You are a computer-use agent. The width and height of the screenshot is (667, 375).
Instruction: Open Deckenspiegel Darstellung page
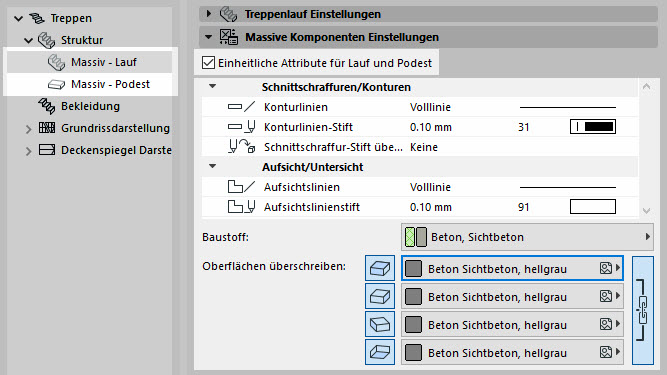(x=116, y=150)
